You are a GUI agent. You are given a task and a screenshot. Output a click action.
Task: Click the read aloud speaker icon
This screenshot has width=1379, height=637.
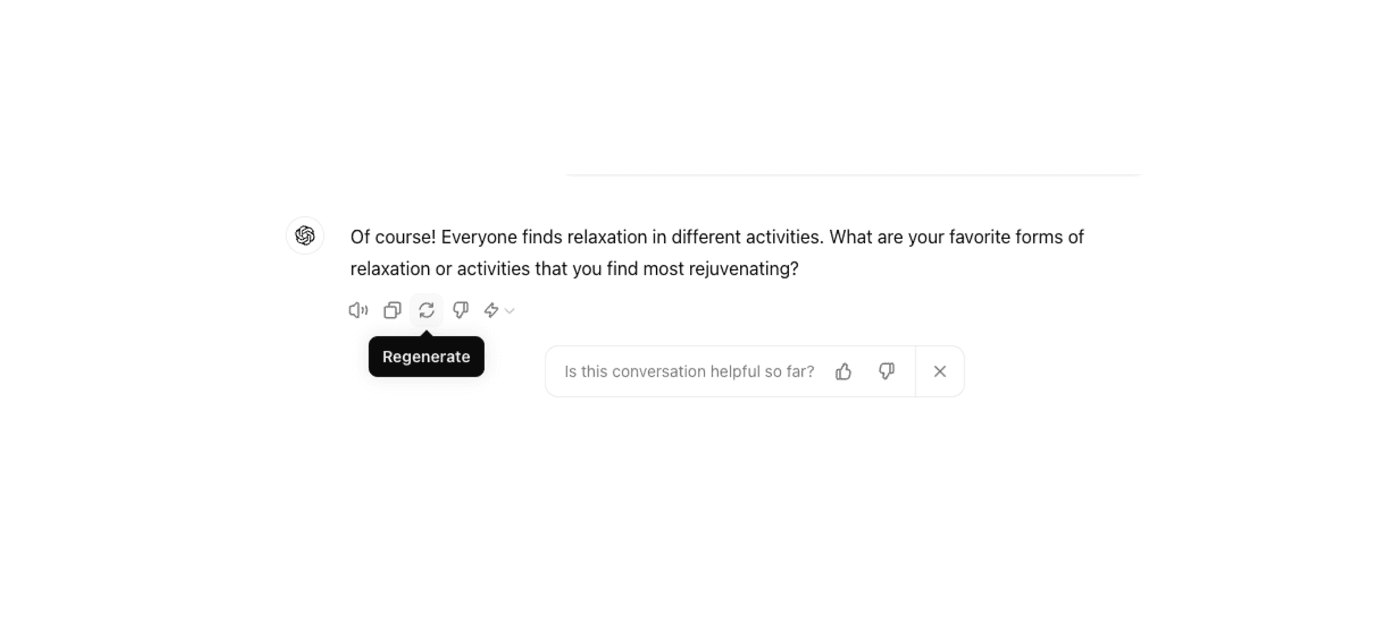[x=358, y=310]
